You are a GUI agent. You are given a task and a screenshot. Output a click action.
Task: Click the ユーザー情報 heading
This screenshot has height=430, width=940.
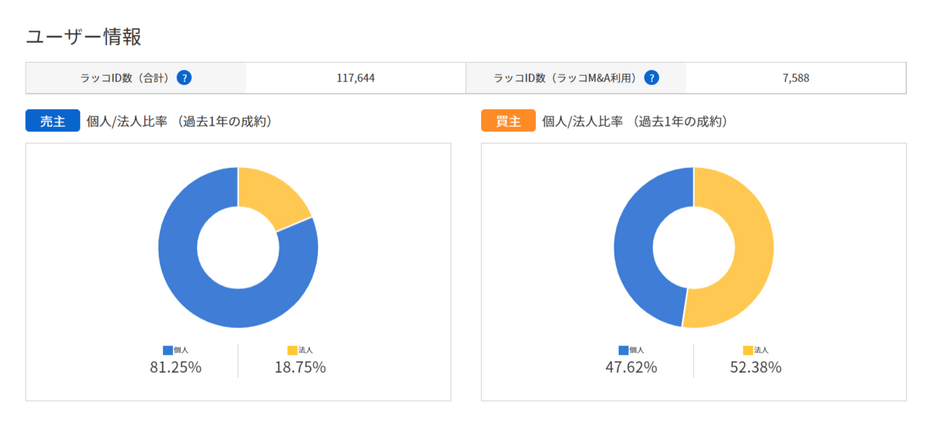click(83, 37)
